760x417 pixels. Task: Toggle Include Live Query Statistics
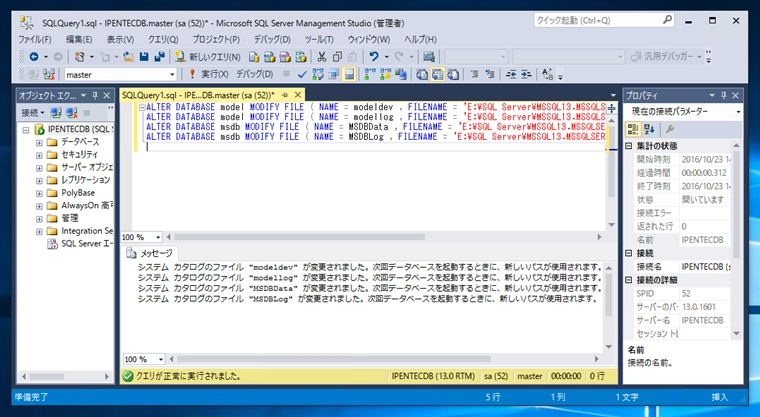[x=385, y=74]
